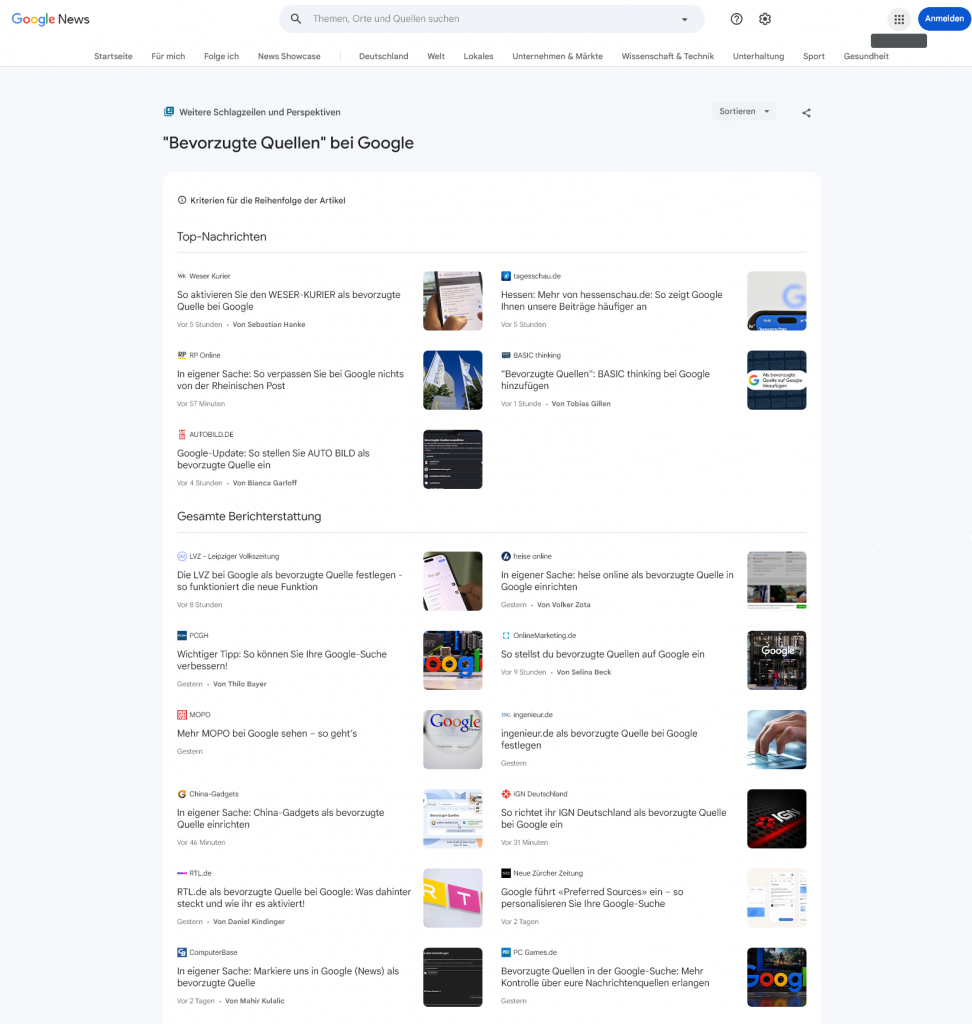Screen dimensions: 972x1024
Task: Click the ComputerBase source icon
Action: point(182,952)
